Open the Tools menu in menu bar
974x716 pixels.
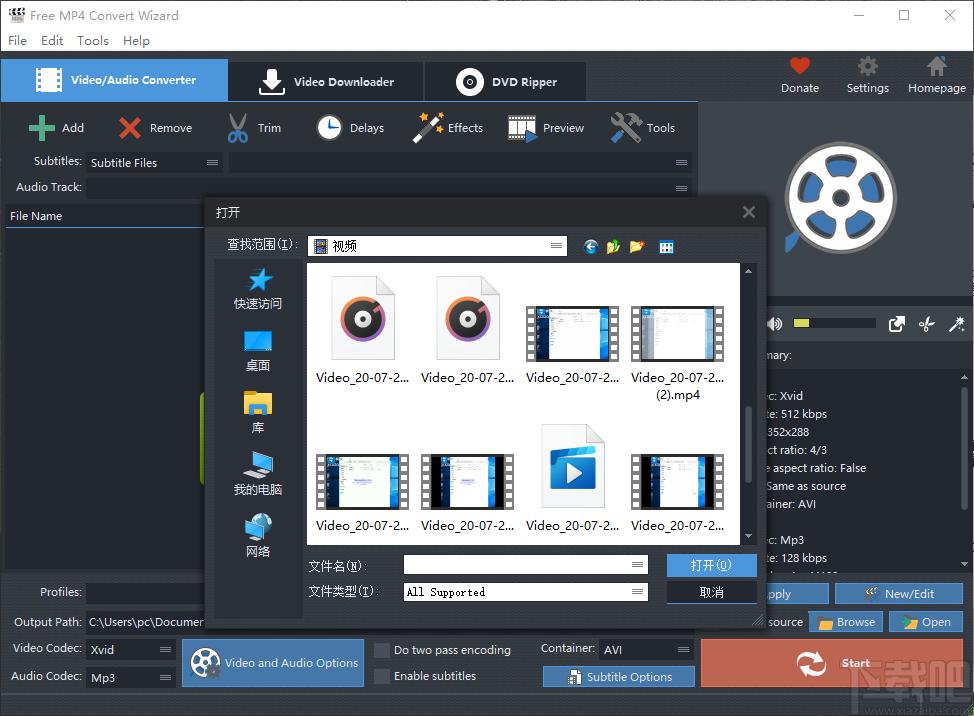coord(93,40)
